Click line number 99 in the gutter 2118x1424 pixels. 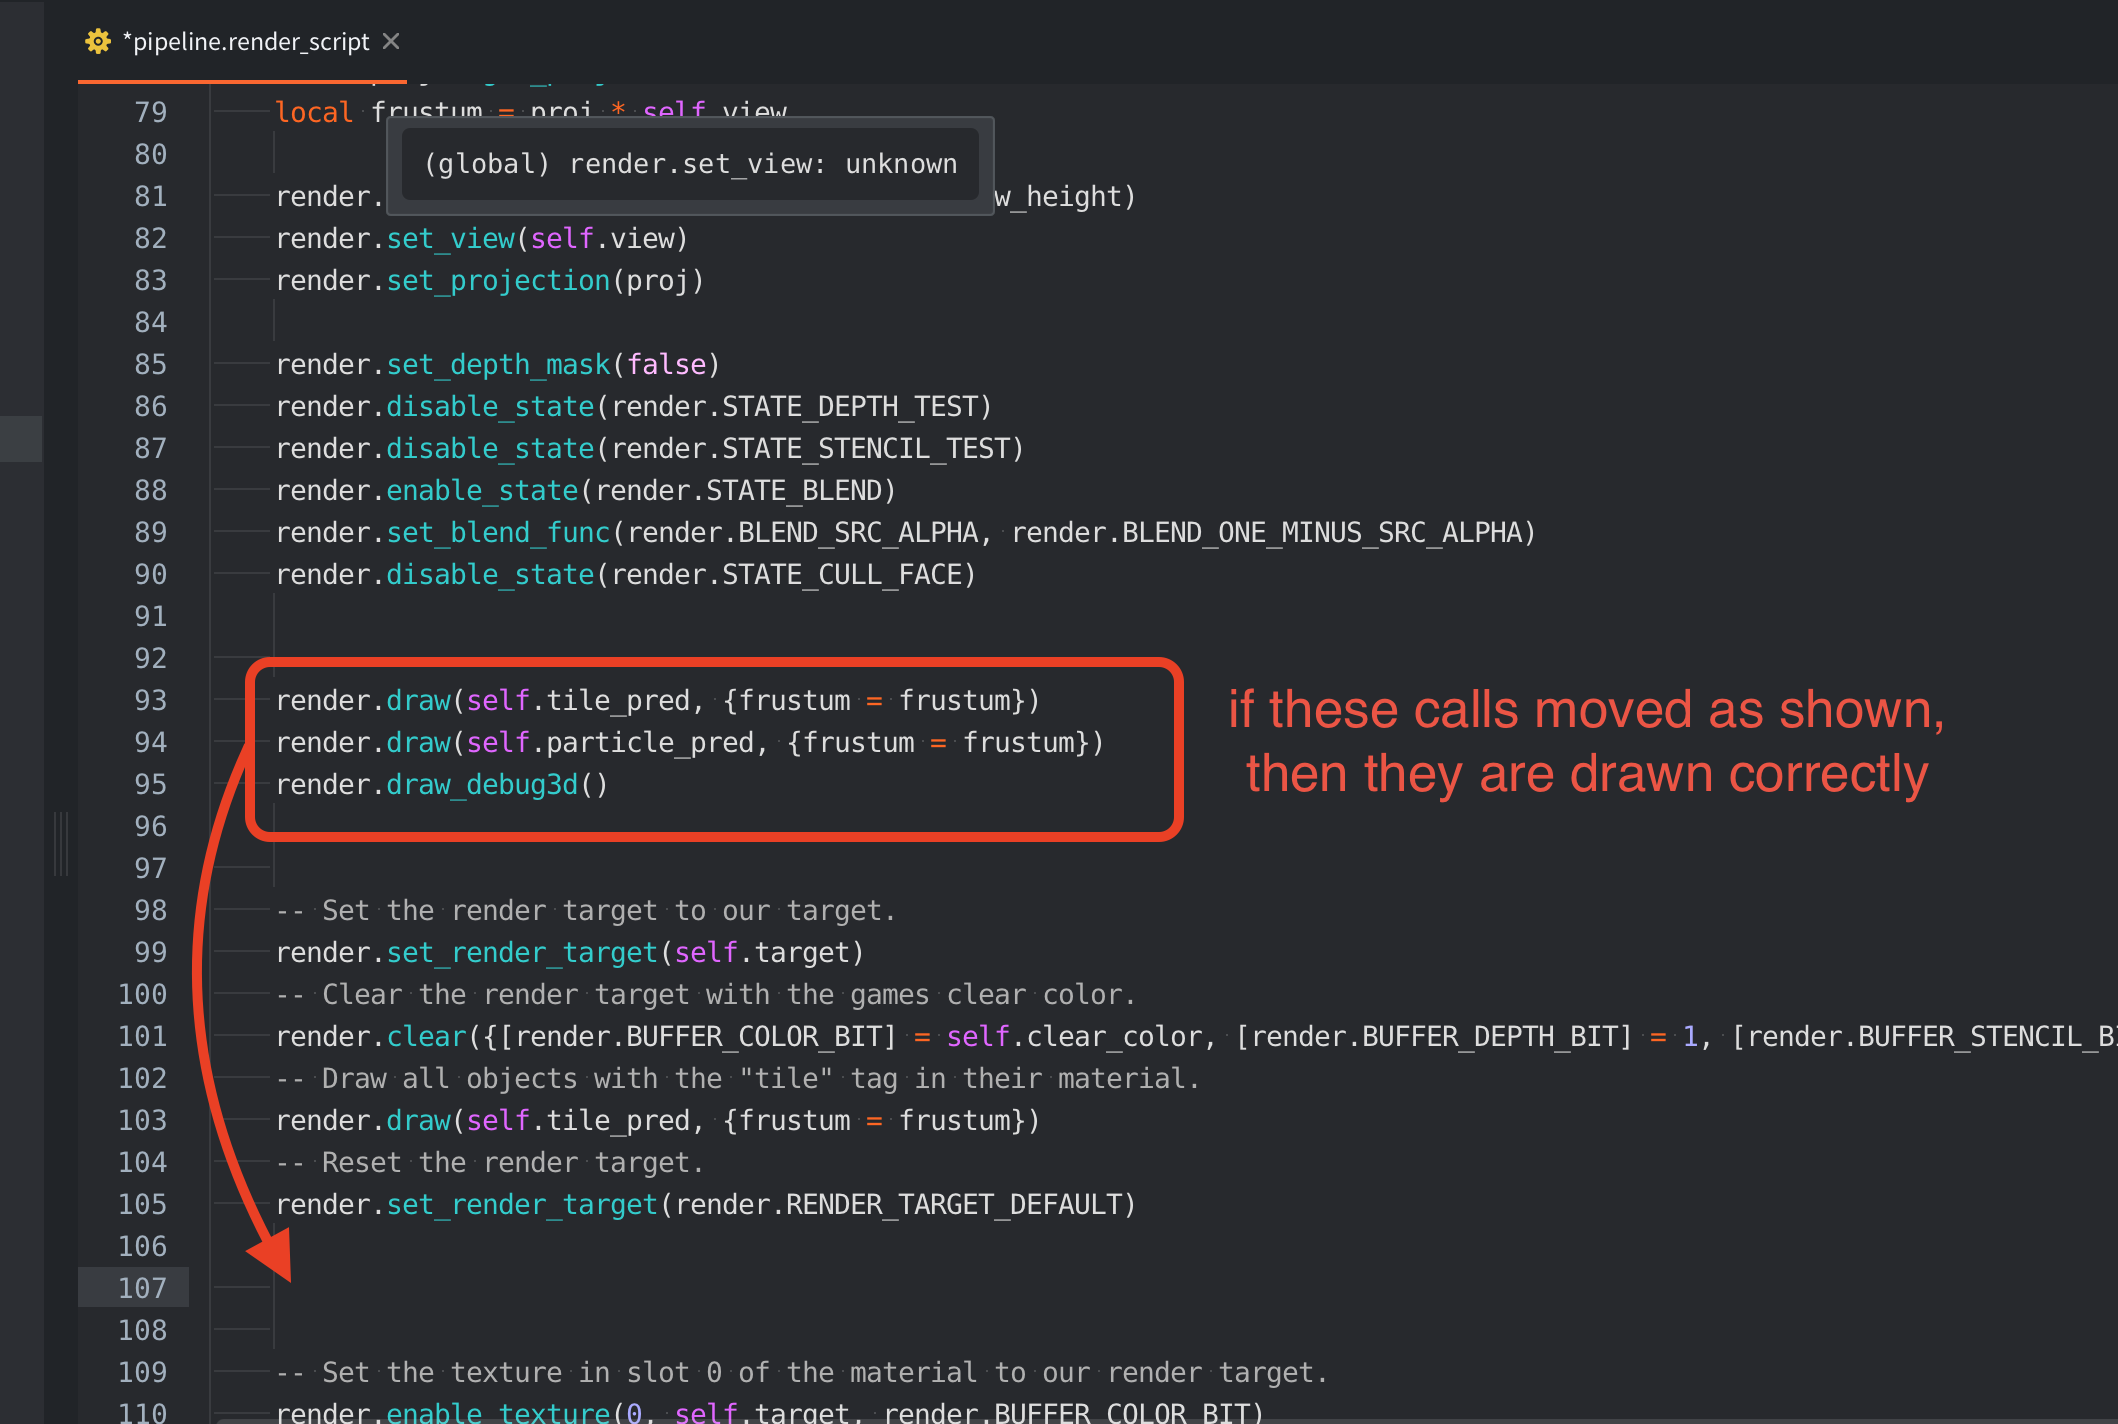(x=150, y=952)
